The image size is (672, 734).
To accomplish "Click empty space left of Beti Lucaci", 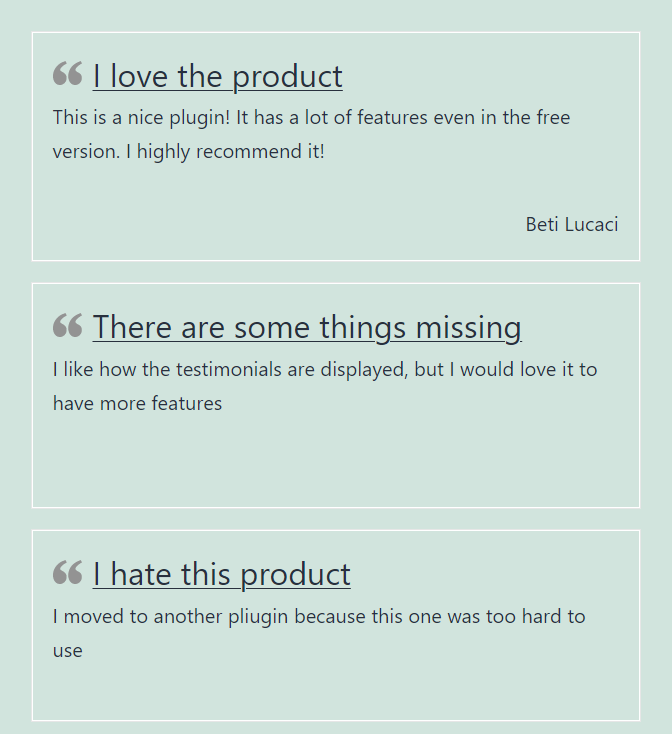I will click(x=281, y=225).
